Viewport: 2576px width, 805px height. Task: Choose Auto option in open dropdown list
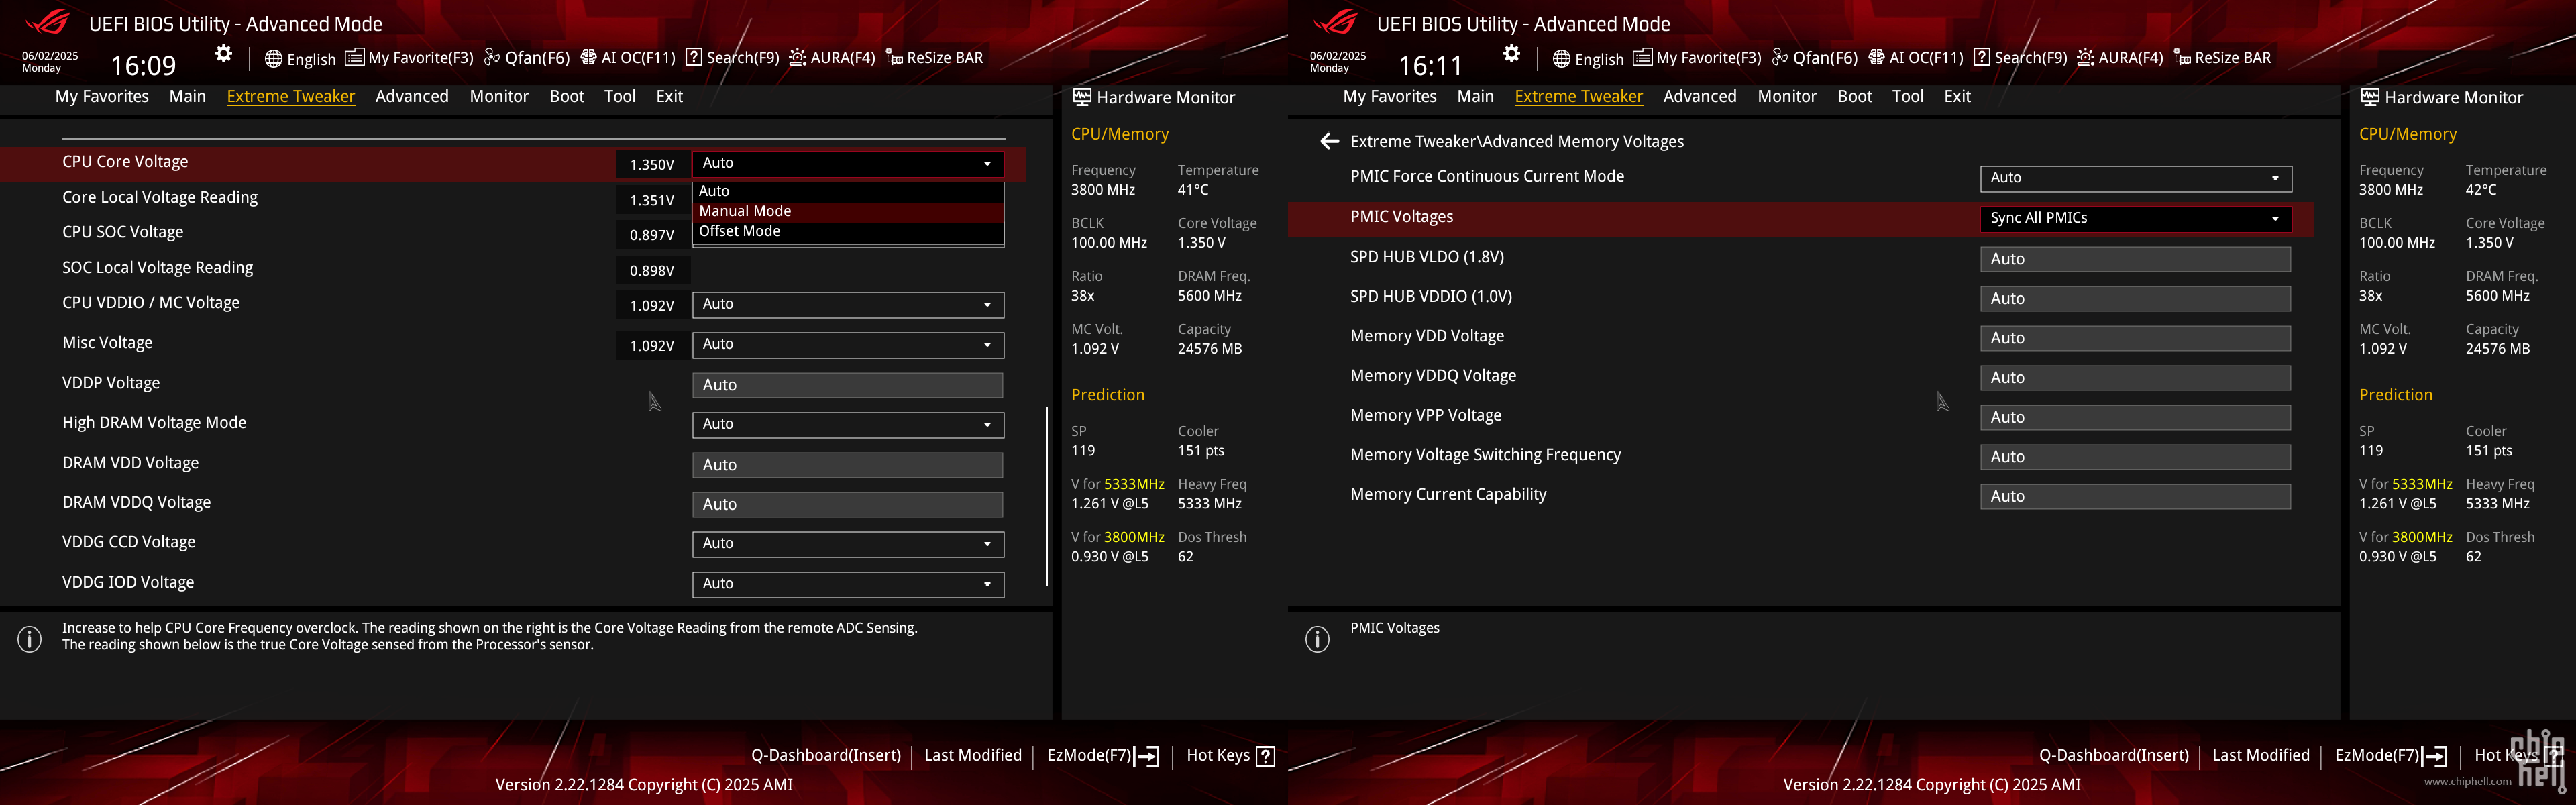coord(848,191)
